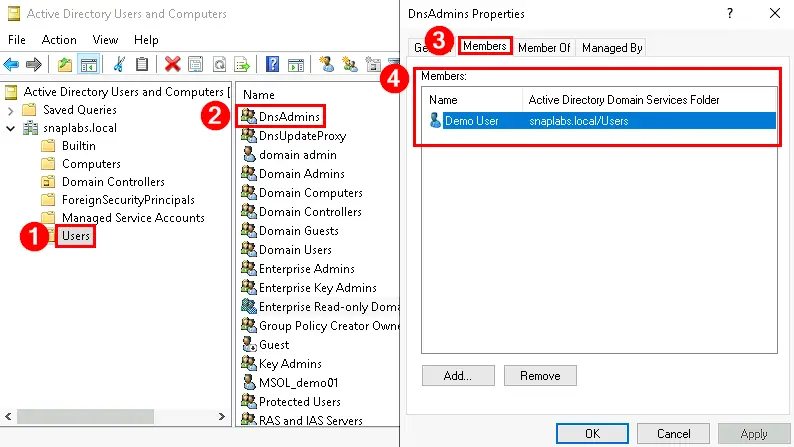
Task: Click the Name column header in list
Action: [258, 95]
